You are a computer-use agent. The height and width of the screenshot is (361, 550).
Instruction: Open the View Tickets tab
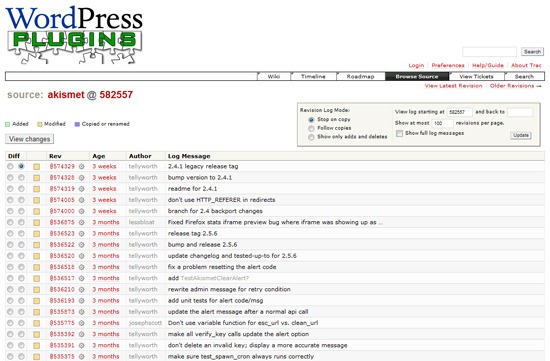tap(476, 76)
